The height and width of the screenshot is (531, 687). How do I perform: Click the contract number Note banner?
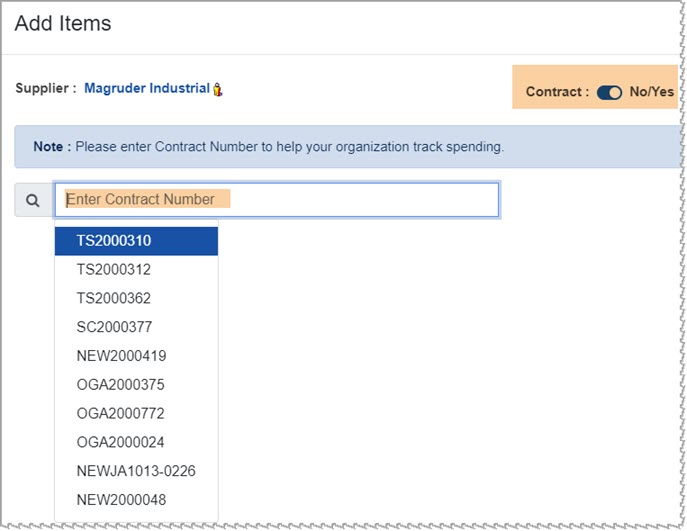pos(348,147)
